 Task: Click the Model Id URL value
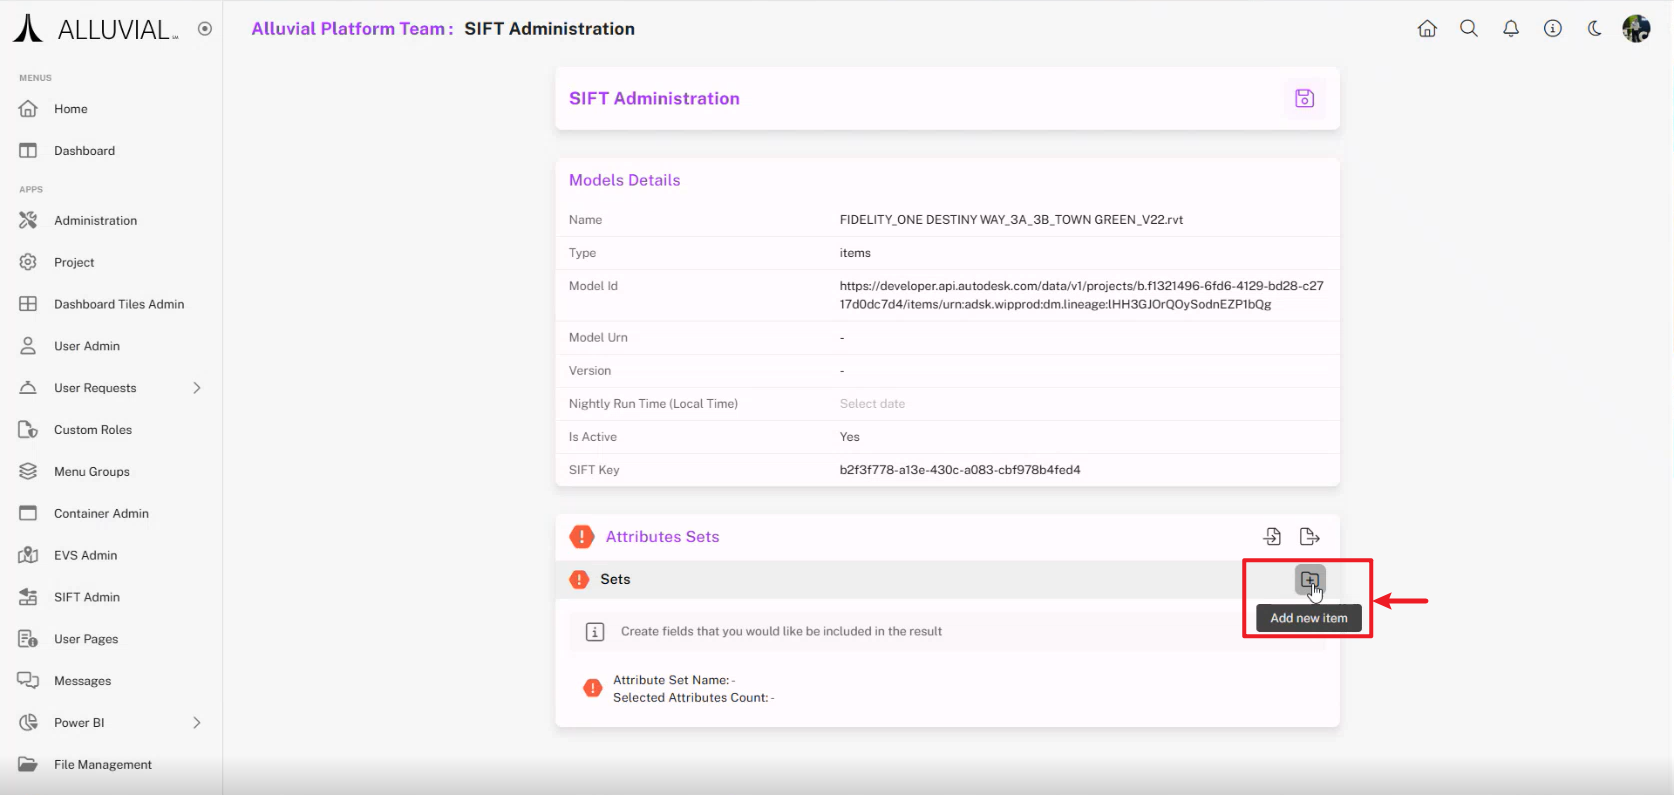(x=1080, y=295)
